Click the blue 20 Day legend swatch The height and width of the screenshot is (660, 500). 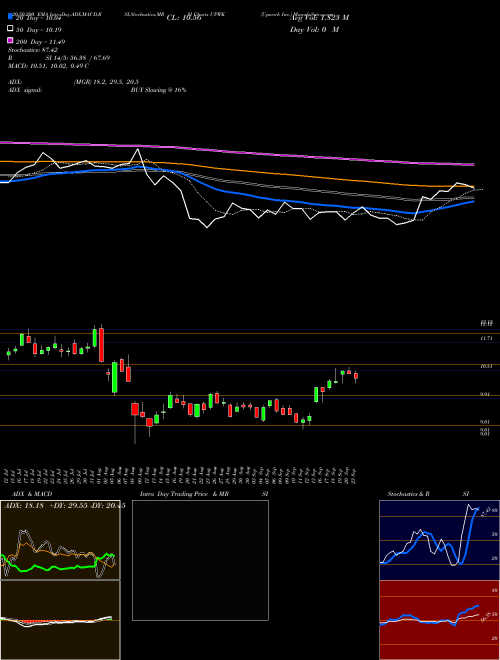[11, 17]
